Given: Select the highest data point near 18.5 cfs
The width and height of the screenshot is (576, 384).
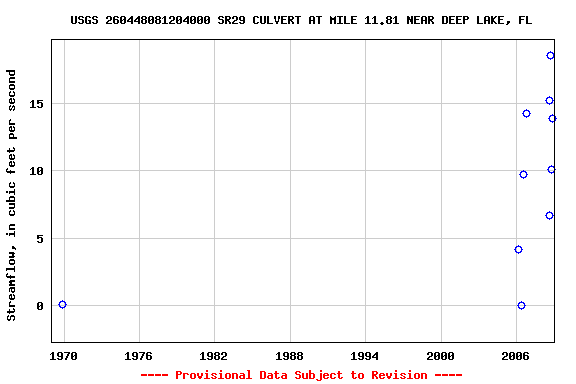Looking at the screenshot, I should [x=550, y=55].
